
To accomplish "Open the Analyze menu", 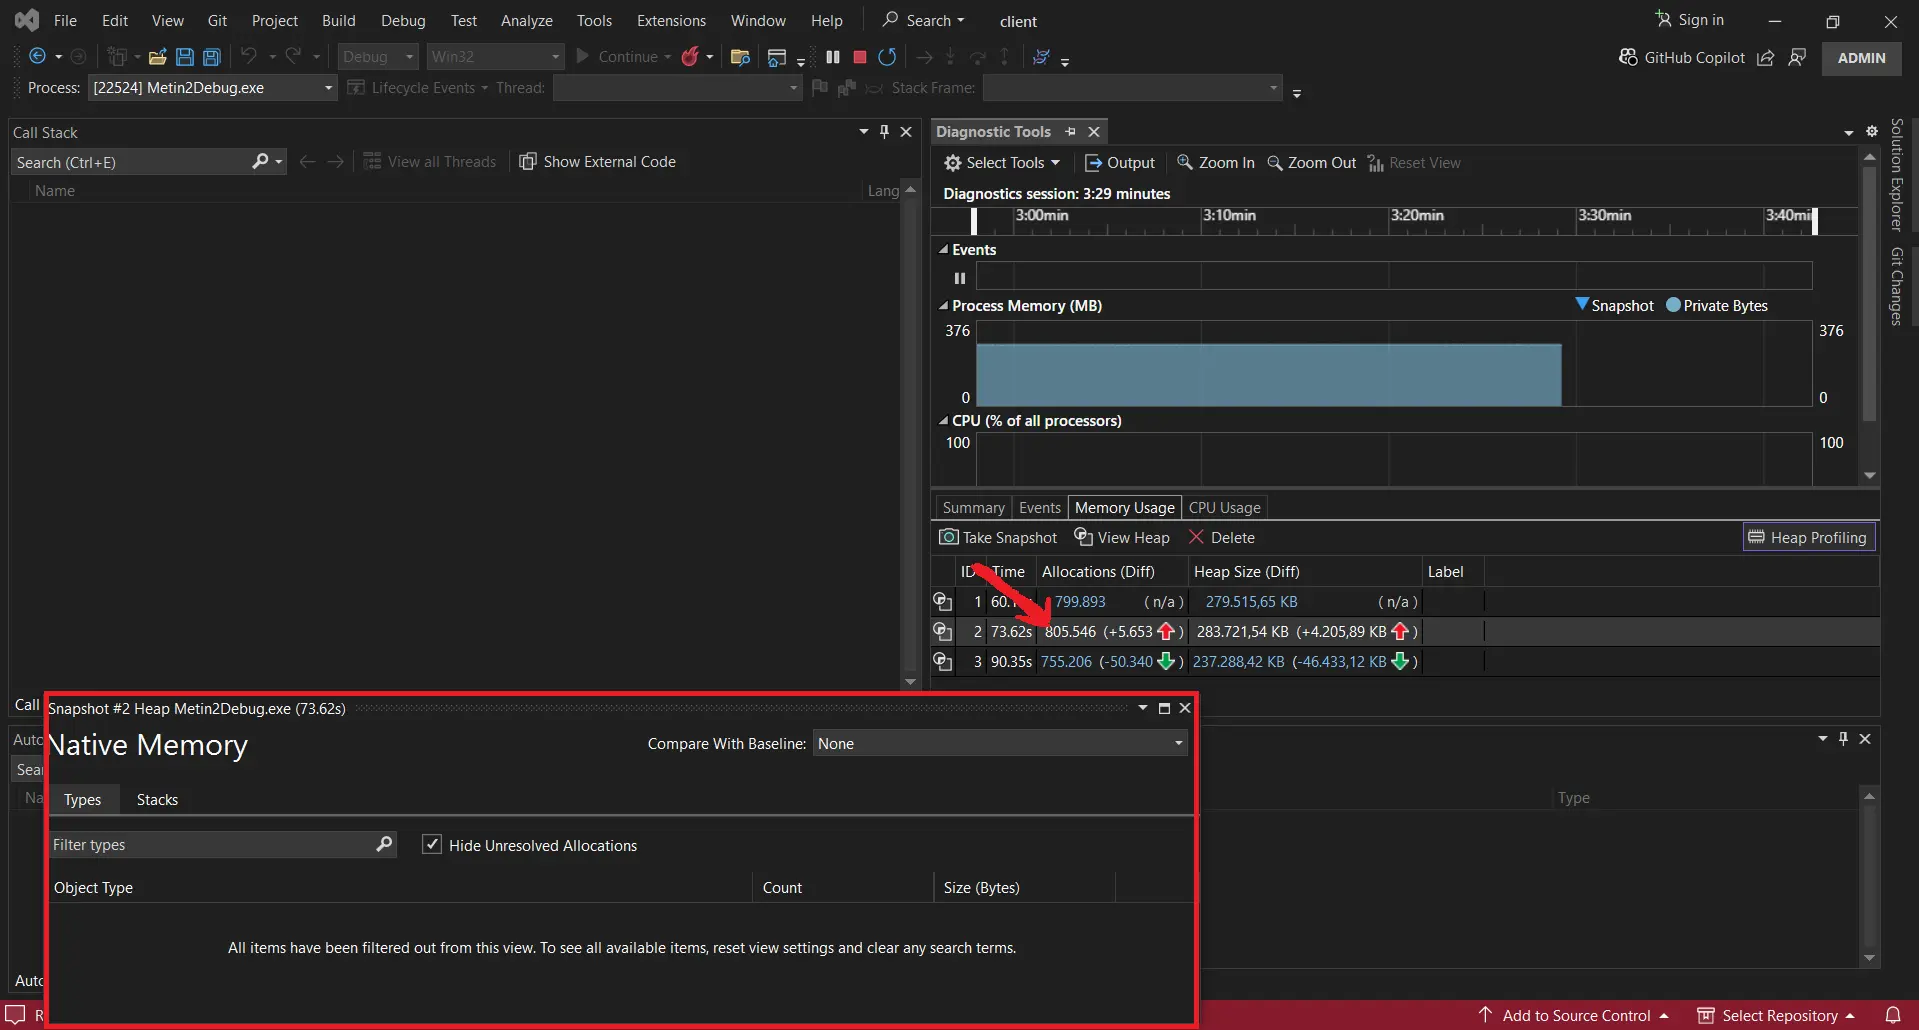I will point(526,20).
